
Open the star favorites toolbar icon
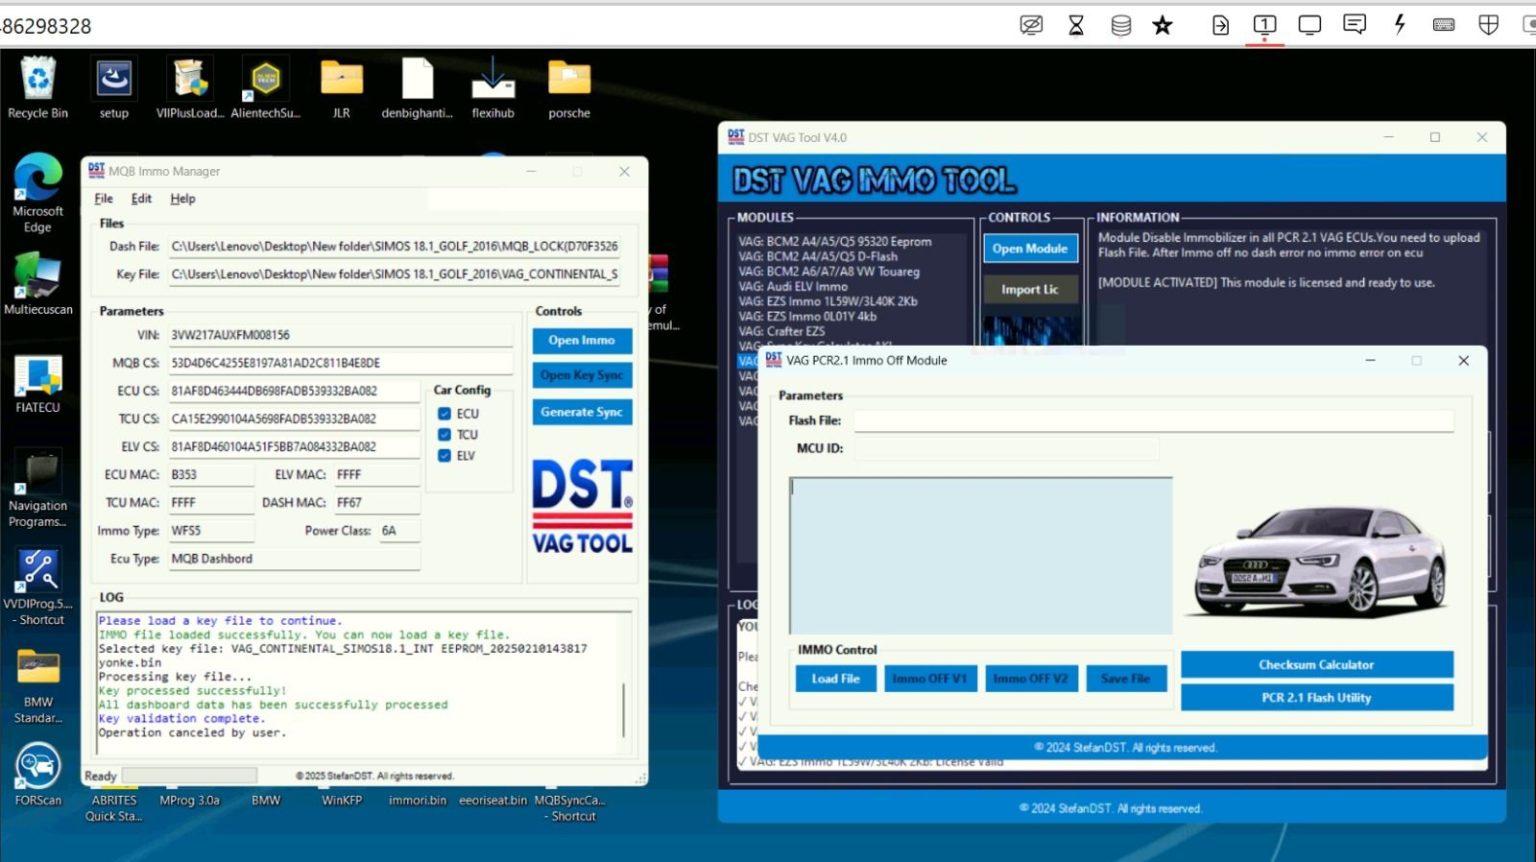tap(1162, 25)
